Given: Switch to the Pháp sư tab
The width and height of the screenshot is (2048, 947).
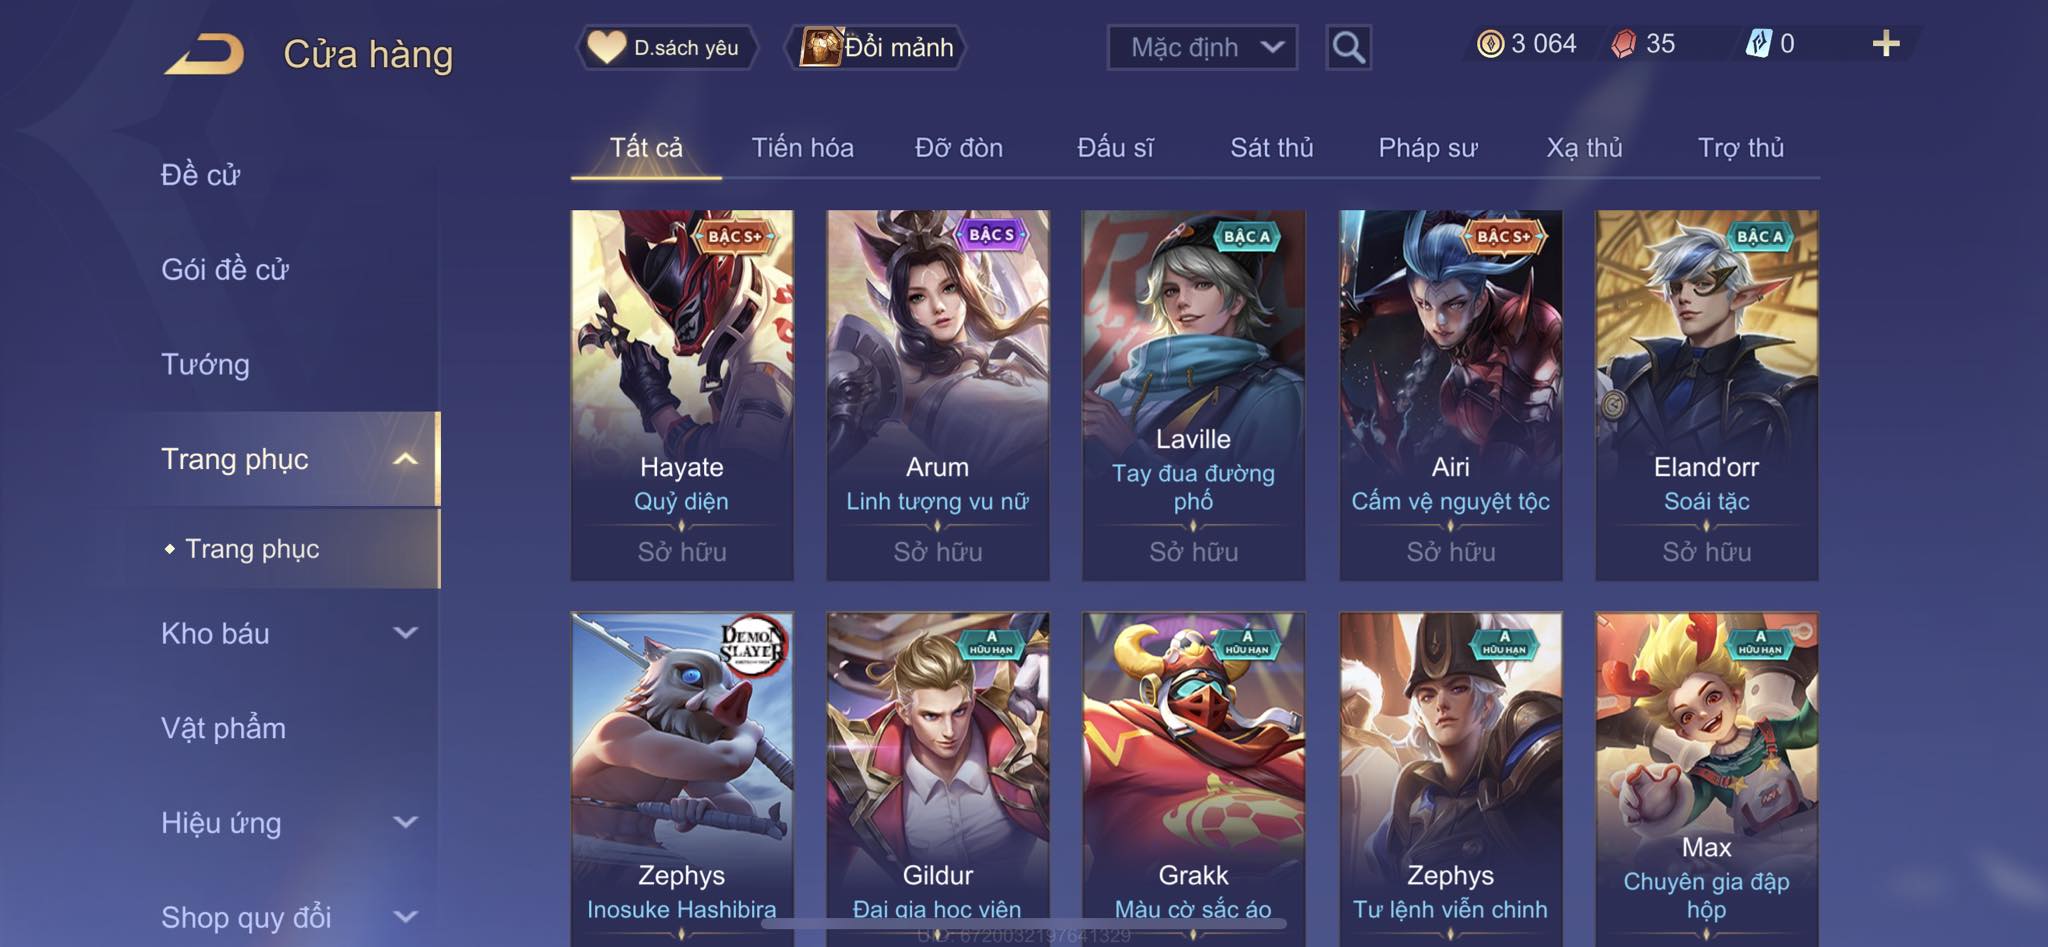Looking at the screenshot, I should point(1427,148).
